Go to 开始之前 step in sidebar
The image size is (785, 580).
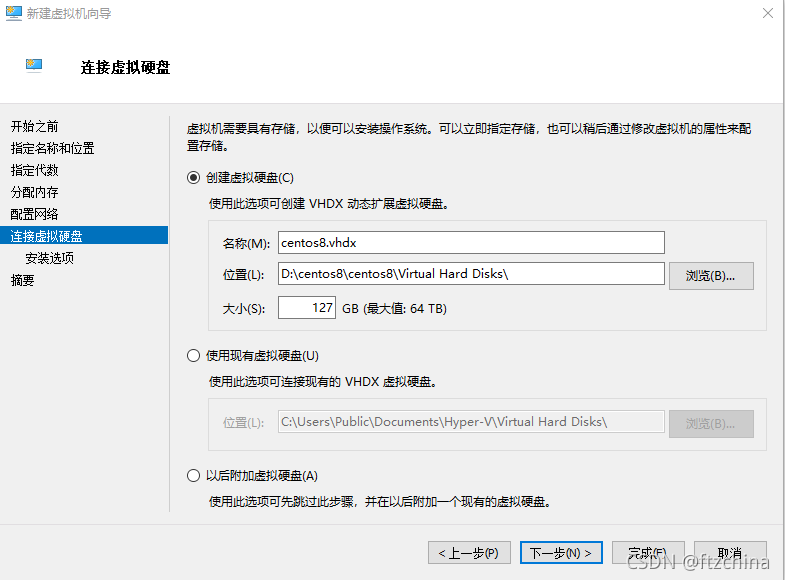tap(35, 127)
